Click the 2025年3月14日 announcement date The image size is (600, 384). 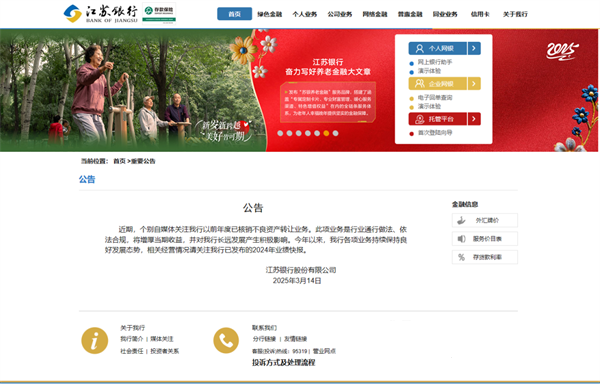(x=297, y=281)
